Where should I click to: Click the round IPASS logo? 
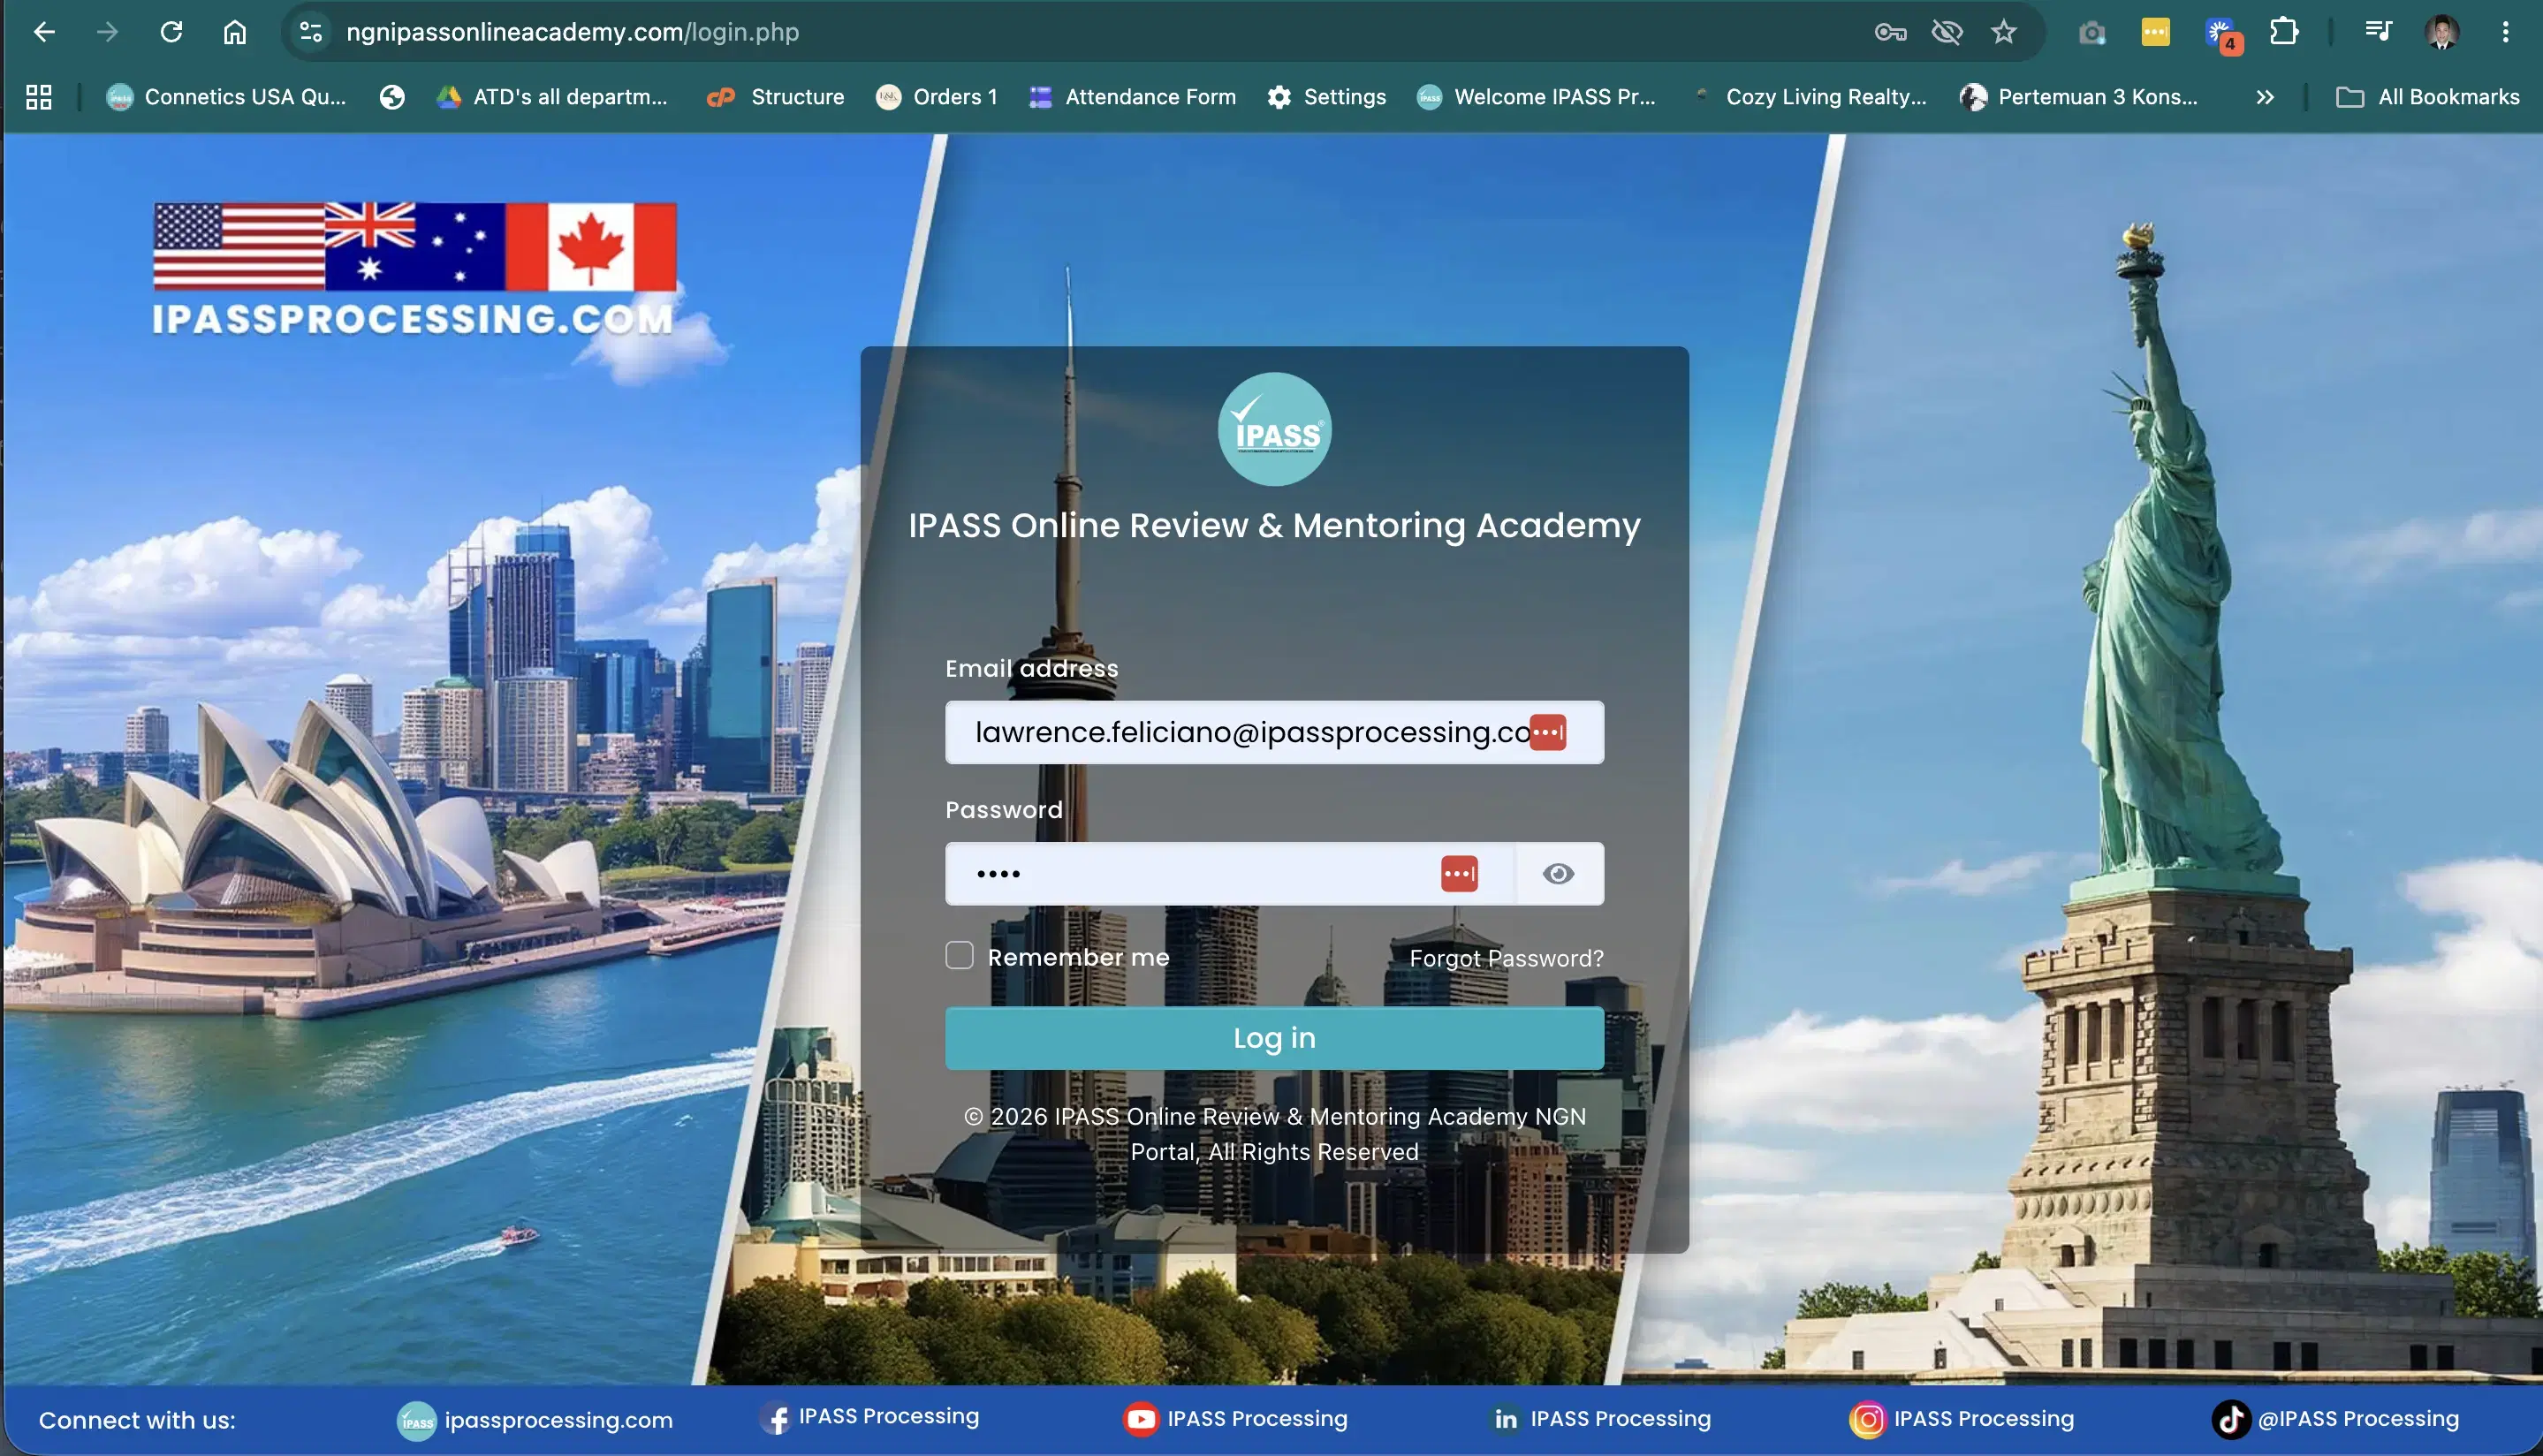pyautogui.click(x=1274, y=429)
